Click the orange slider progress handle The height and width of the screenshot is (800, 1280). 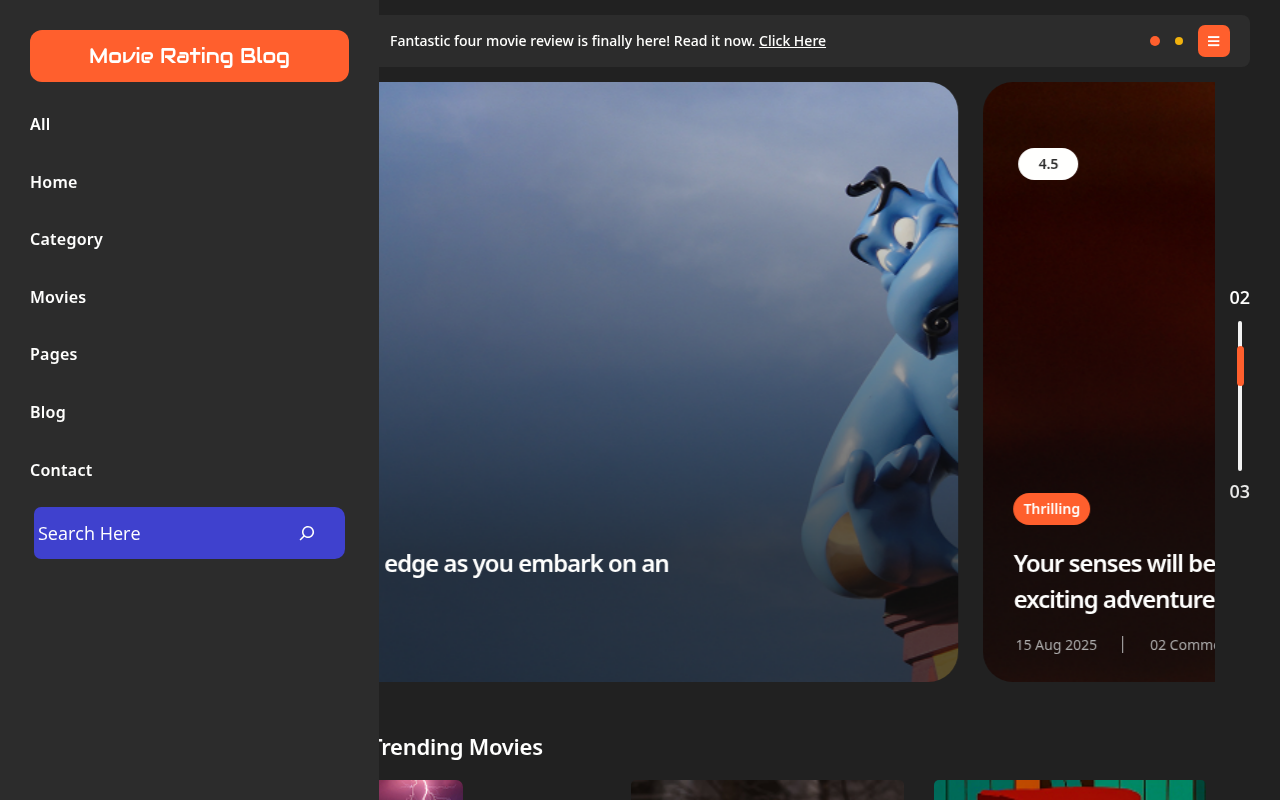(1240, 366)
